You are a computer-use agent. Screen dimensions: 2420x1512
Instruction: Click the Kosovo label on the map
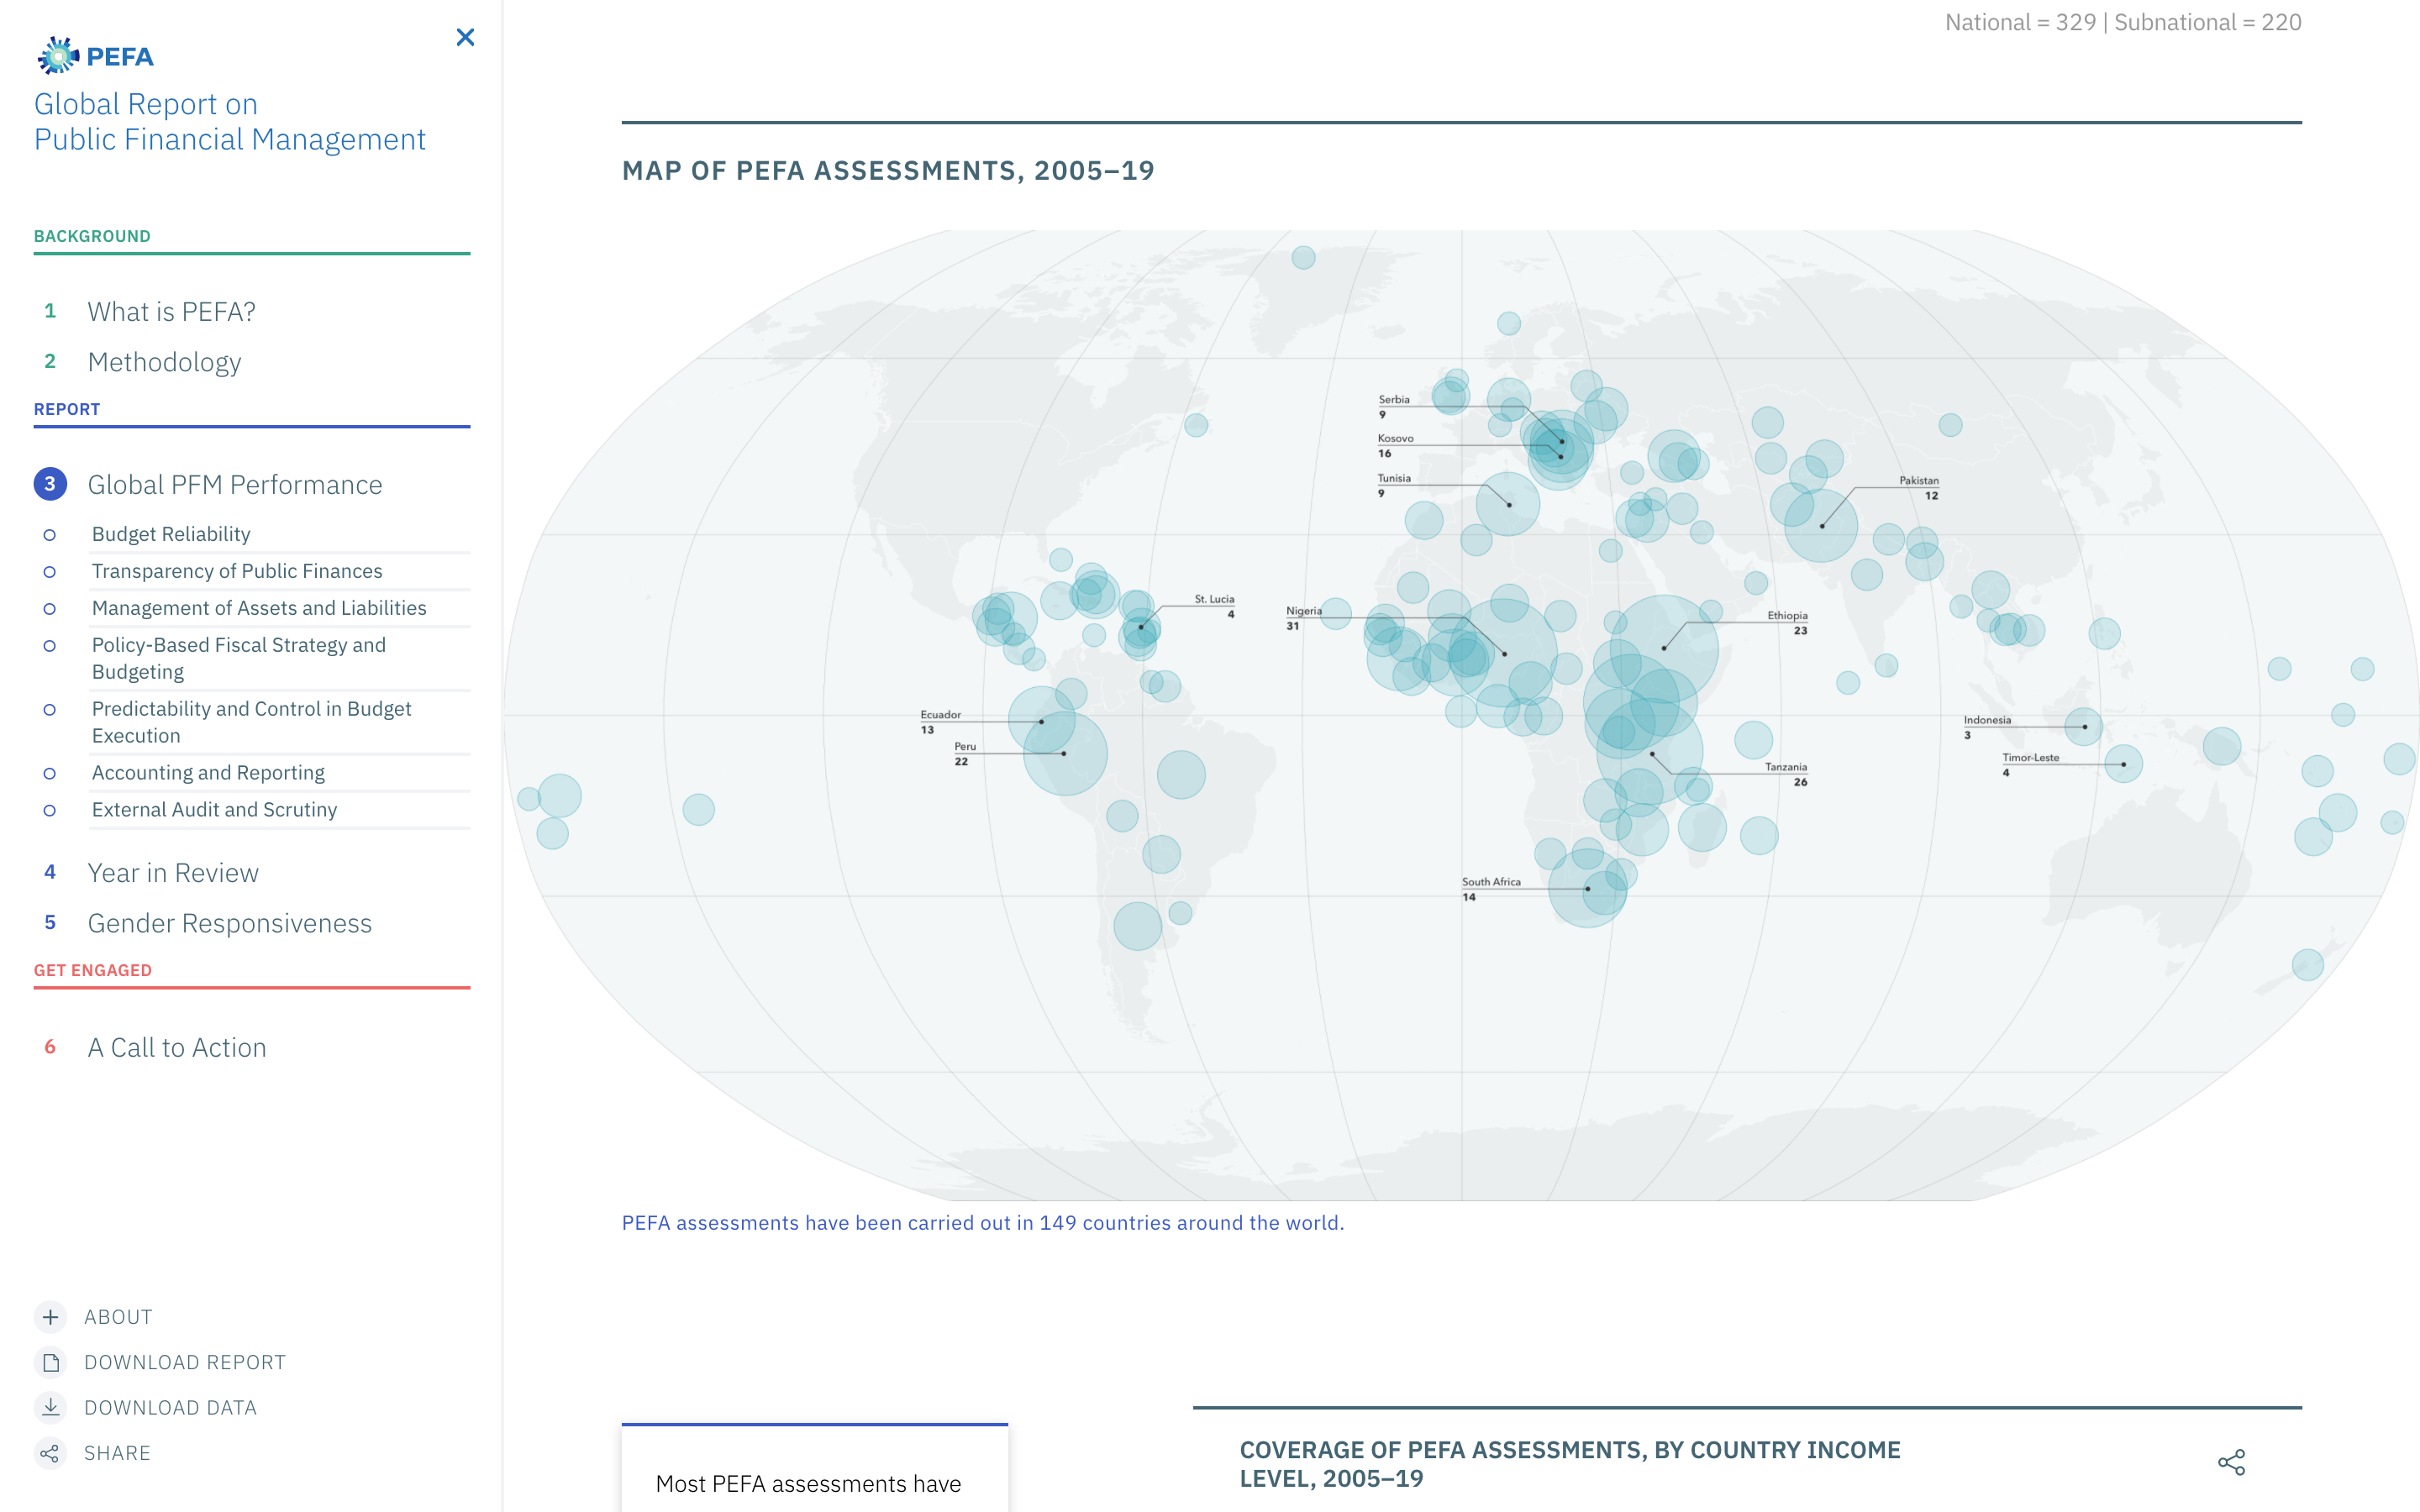(x=1395, y=438)
